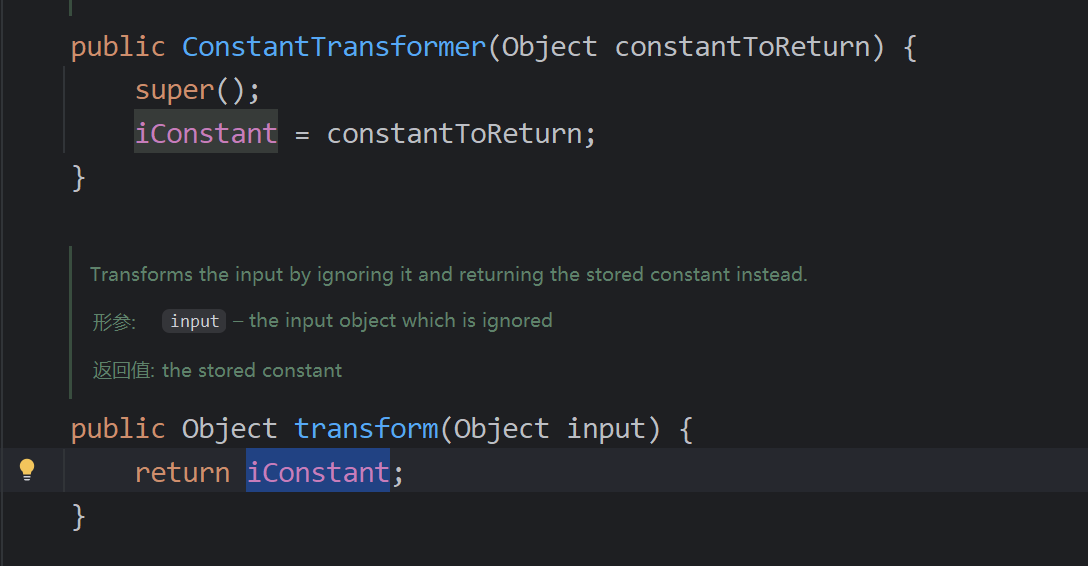This screenshot has height=566, width=1088.
Task: Click the public keyword before Object transform
Action: coord(118,429)
